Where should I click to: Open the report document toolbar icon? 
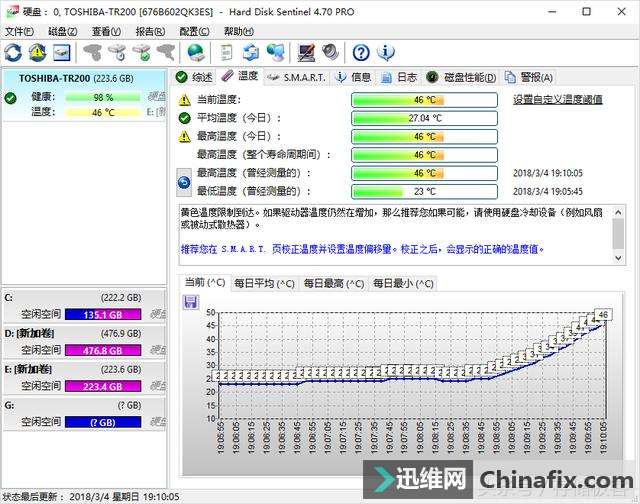226,53
